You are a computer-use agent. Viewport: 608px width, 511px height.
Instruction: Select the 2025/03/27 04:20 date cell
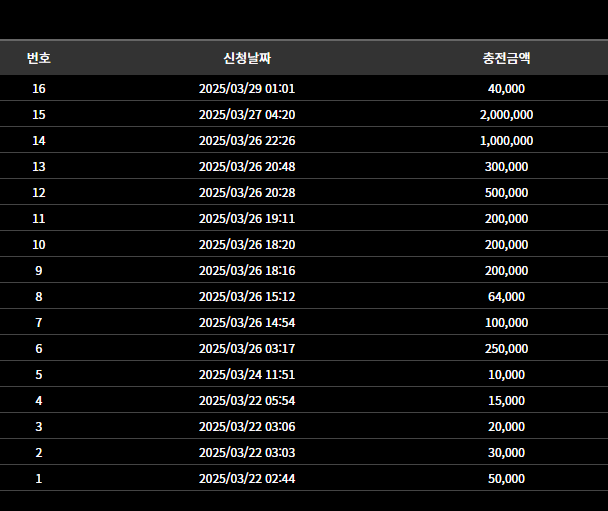tap(247, 115)
